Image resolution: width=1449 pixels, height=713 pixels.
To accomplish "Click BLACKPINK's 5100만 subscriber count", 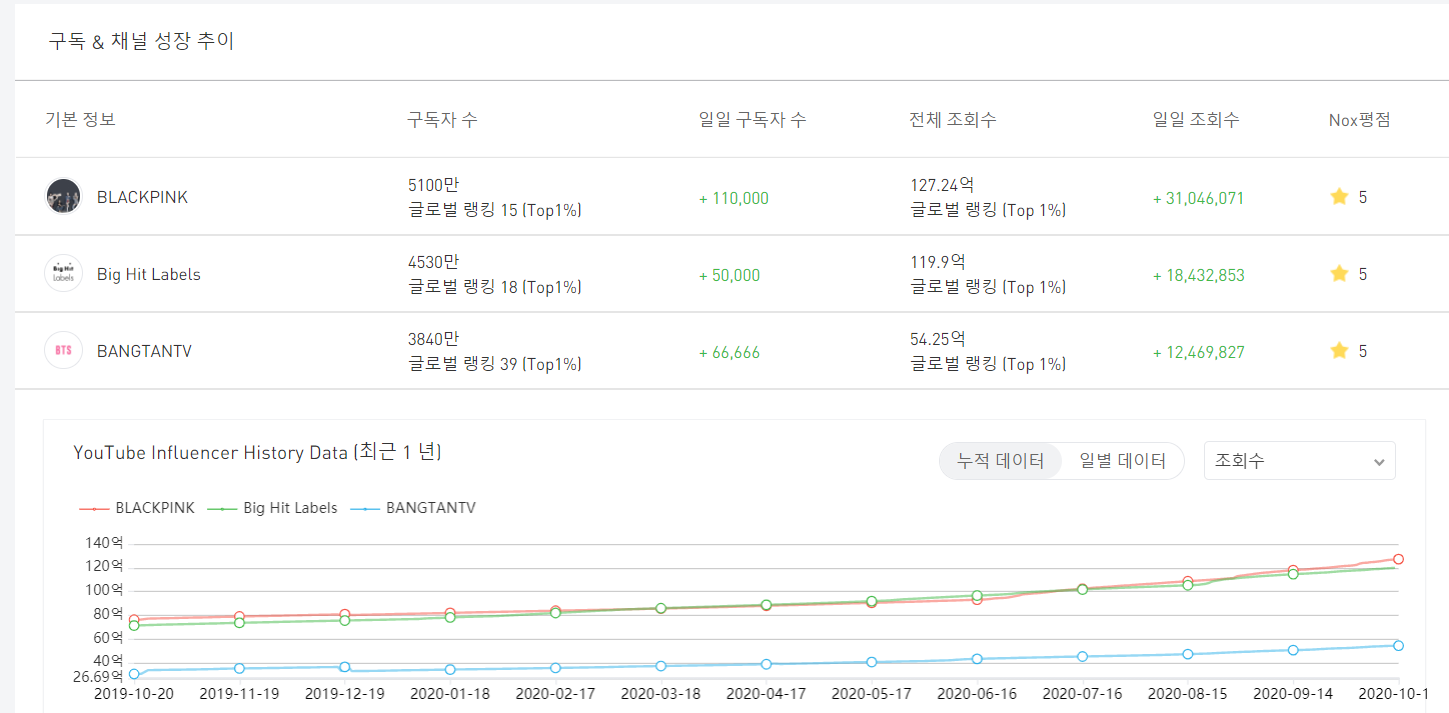I will (x=433, y=185).
